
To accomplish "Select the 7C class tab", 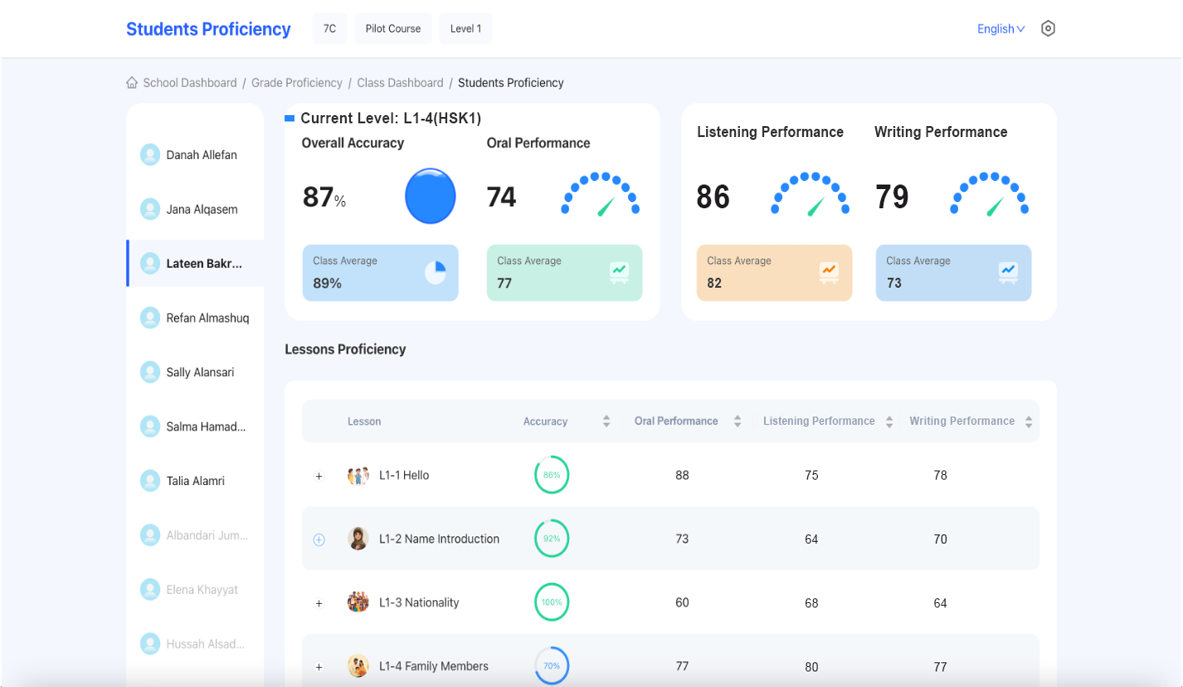I will point(330,29).
